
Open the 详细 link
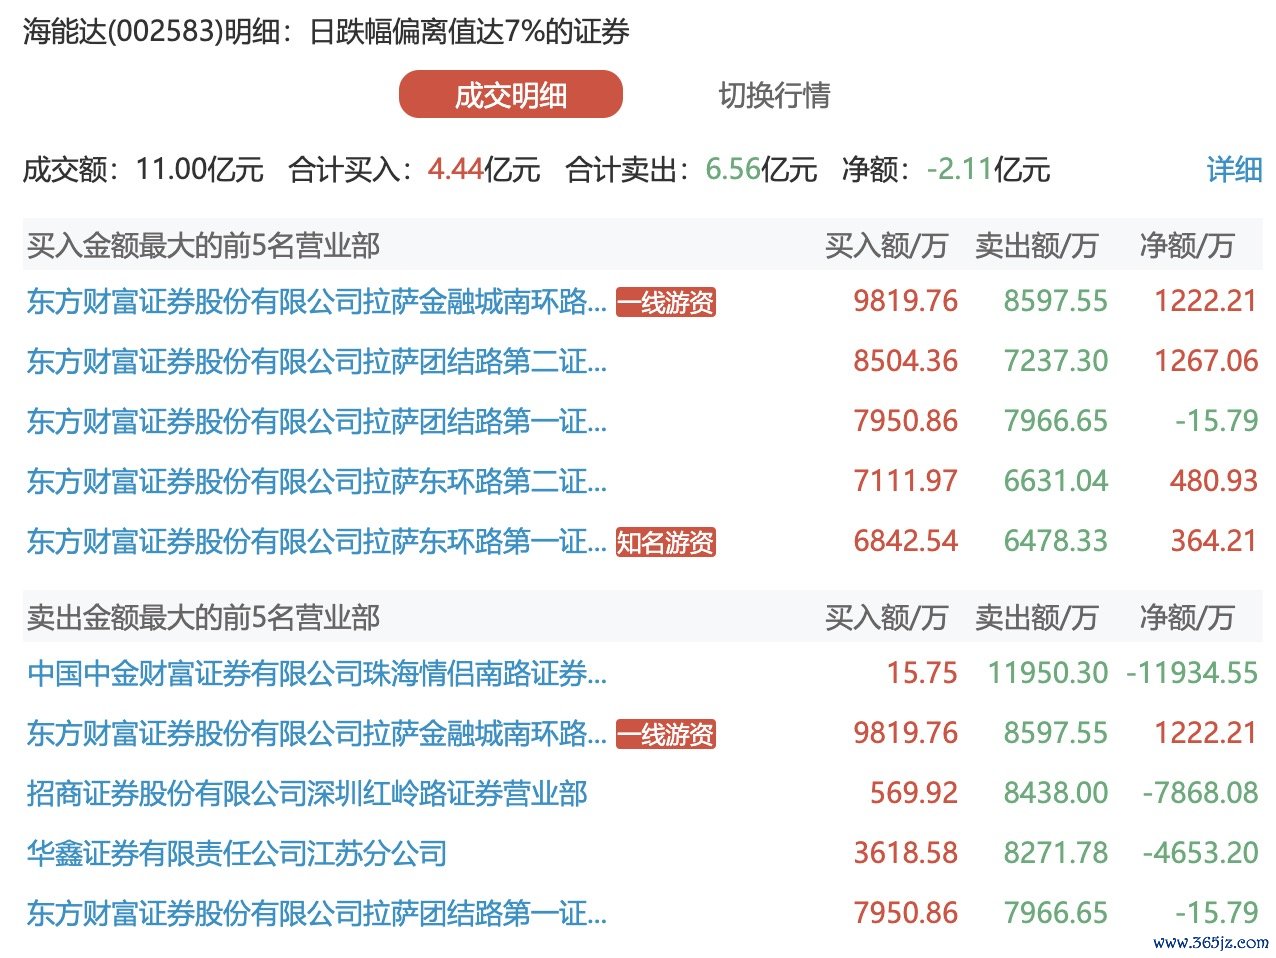[x=1234, y=169]
